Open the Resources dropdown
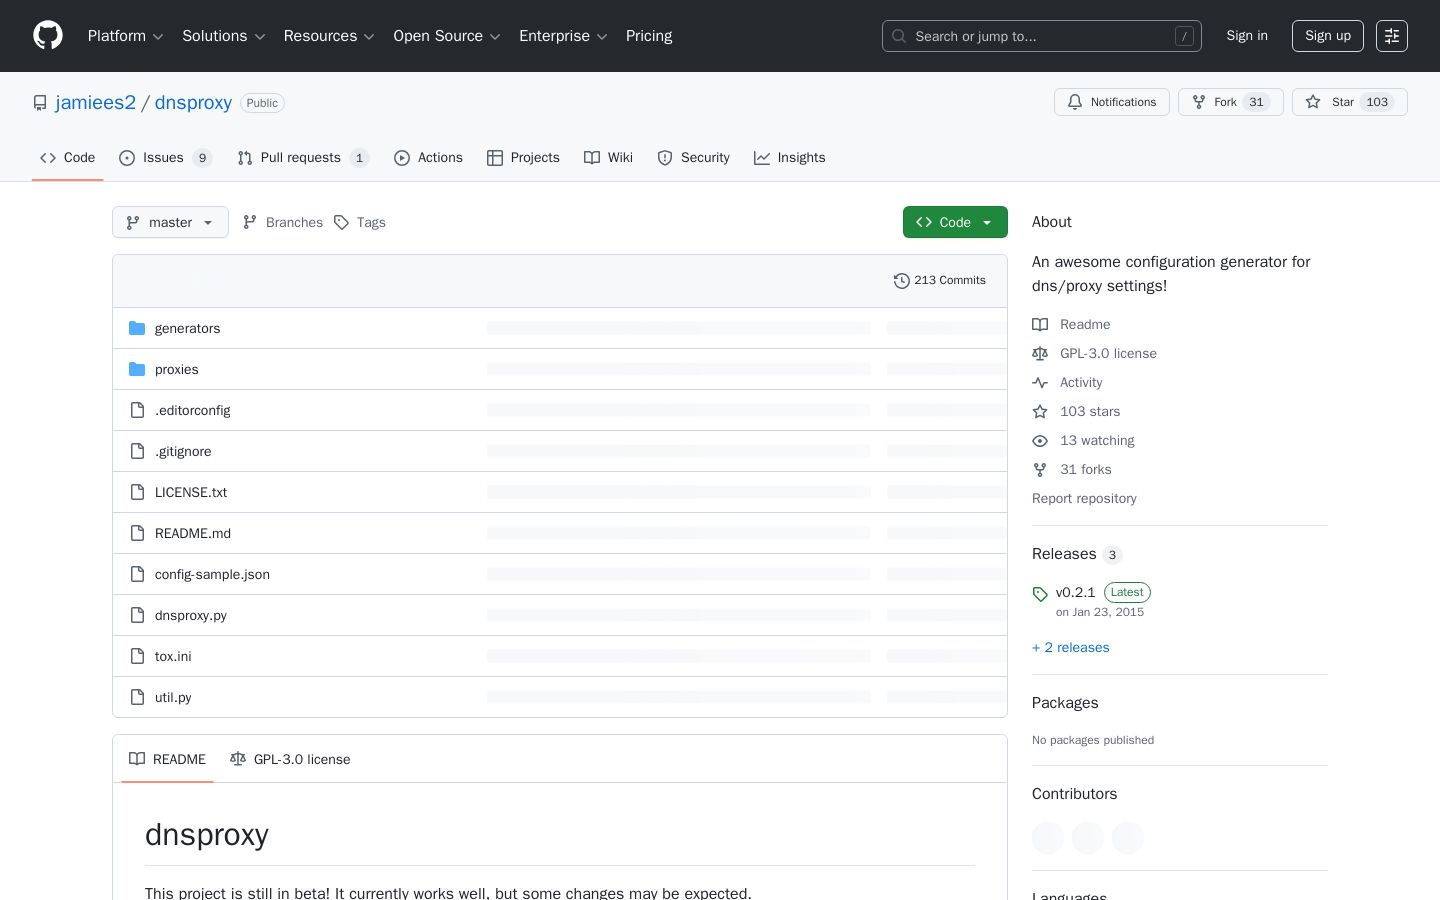This screenshot has width=1440, height=900. click(x=329, y=36)
